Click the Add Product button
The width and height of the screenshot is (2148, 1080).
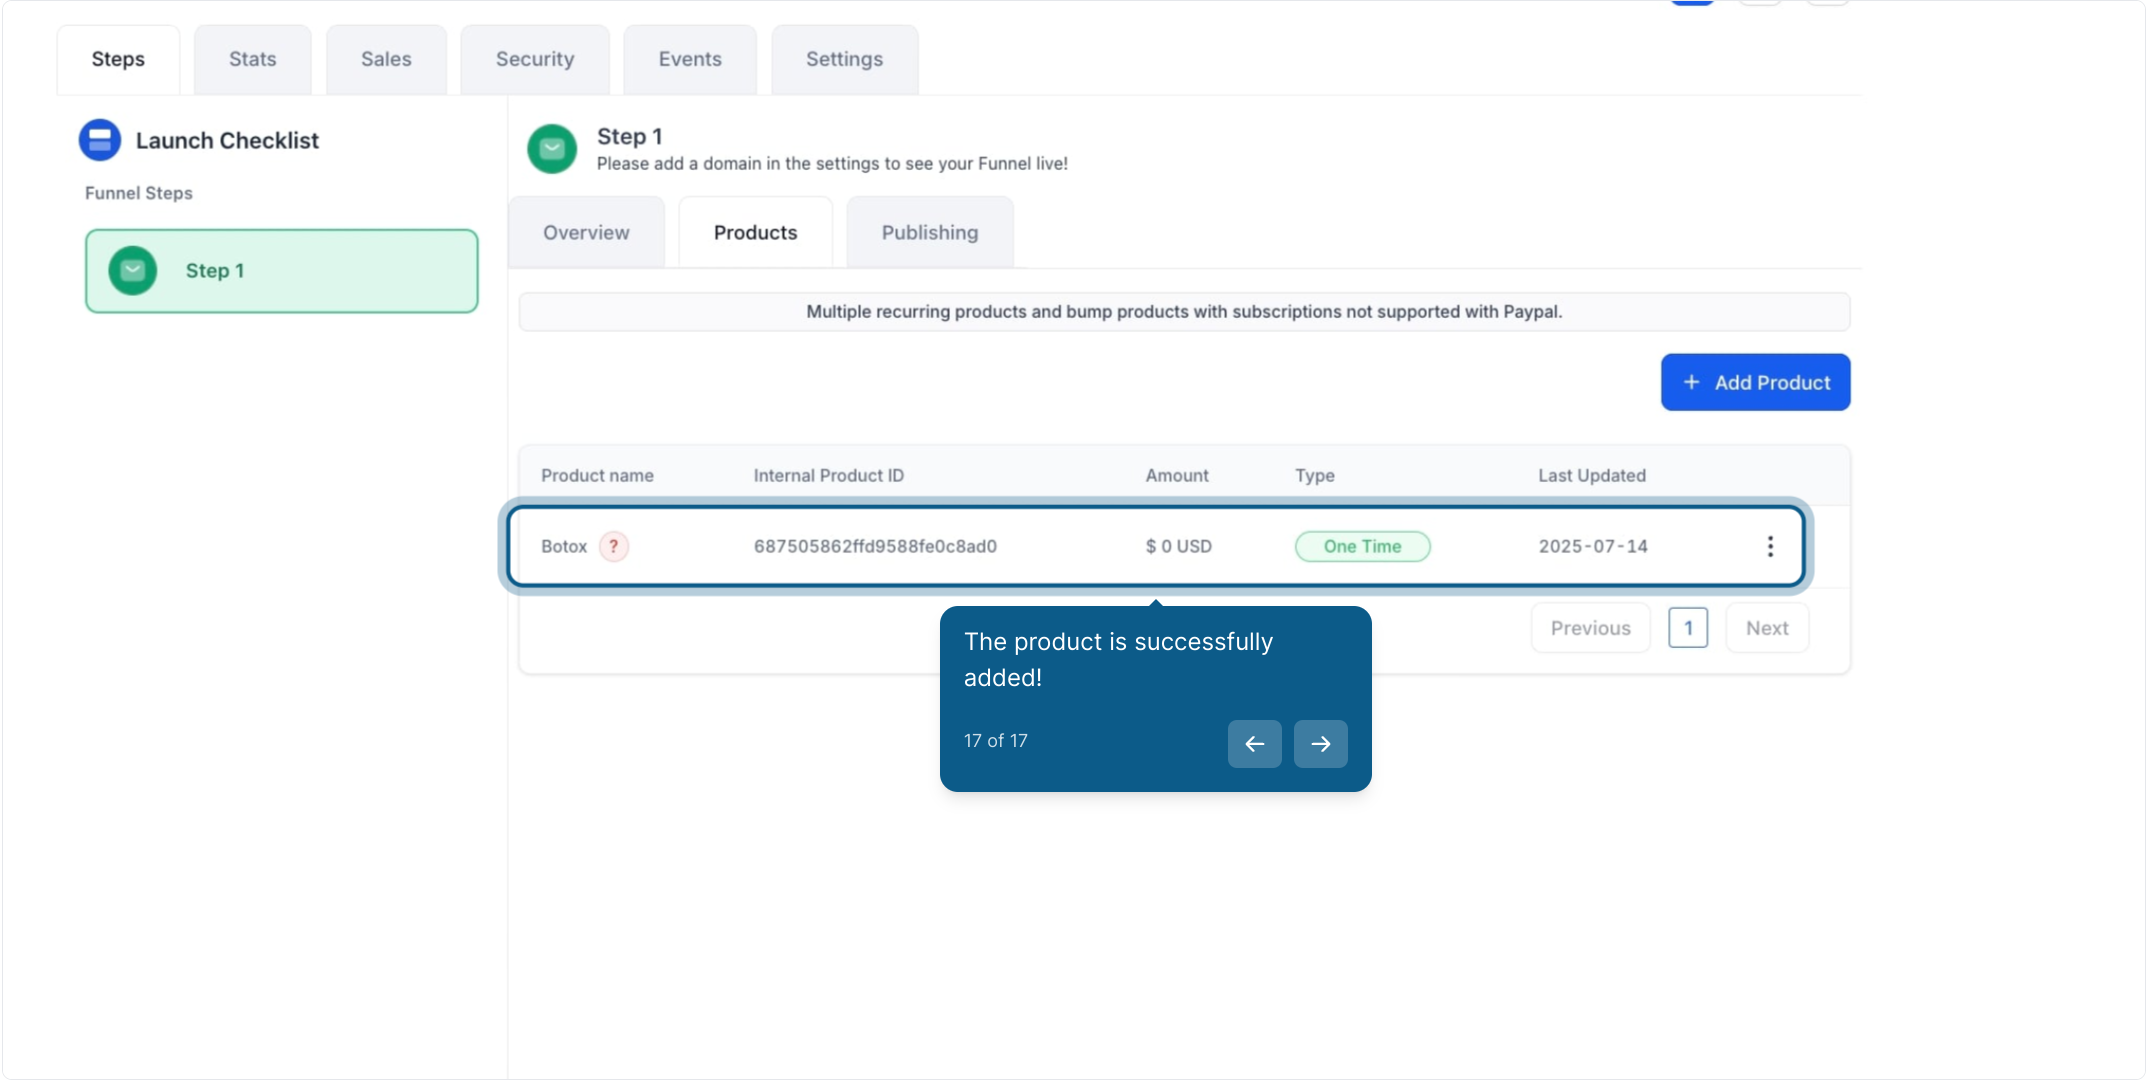pyautogui.click(x=1756, y=382)
